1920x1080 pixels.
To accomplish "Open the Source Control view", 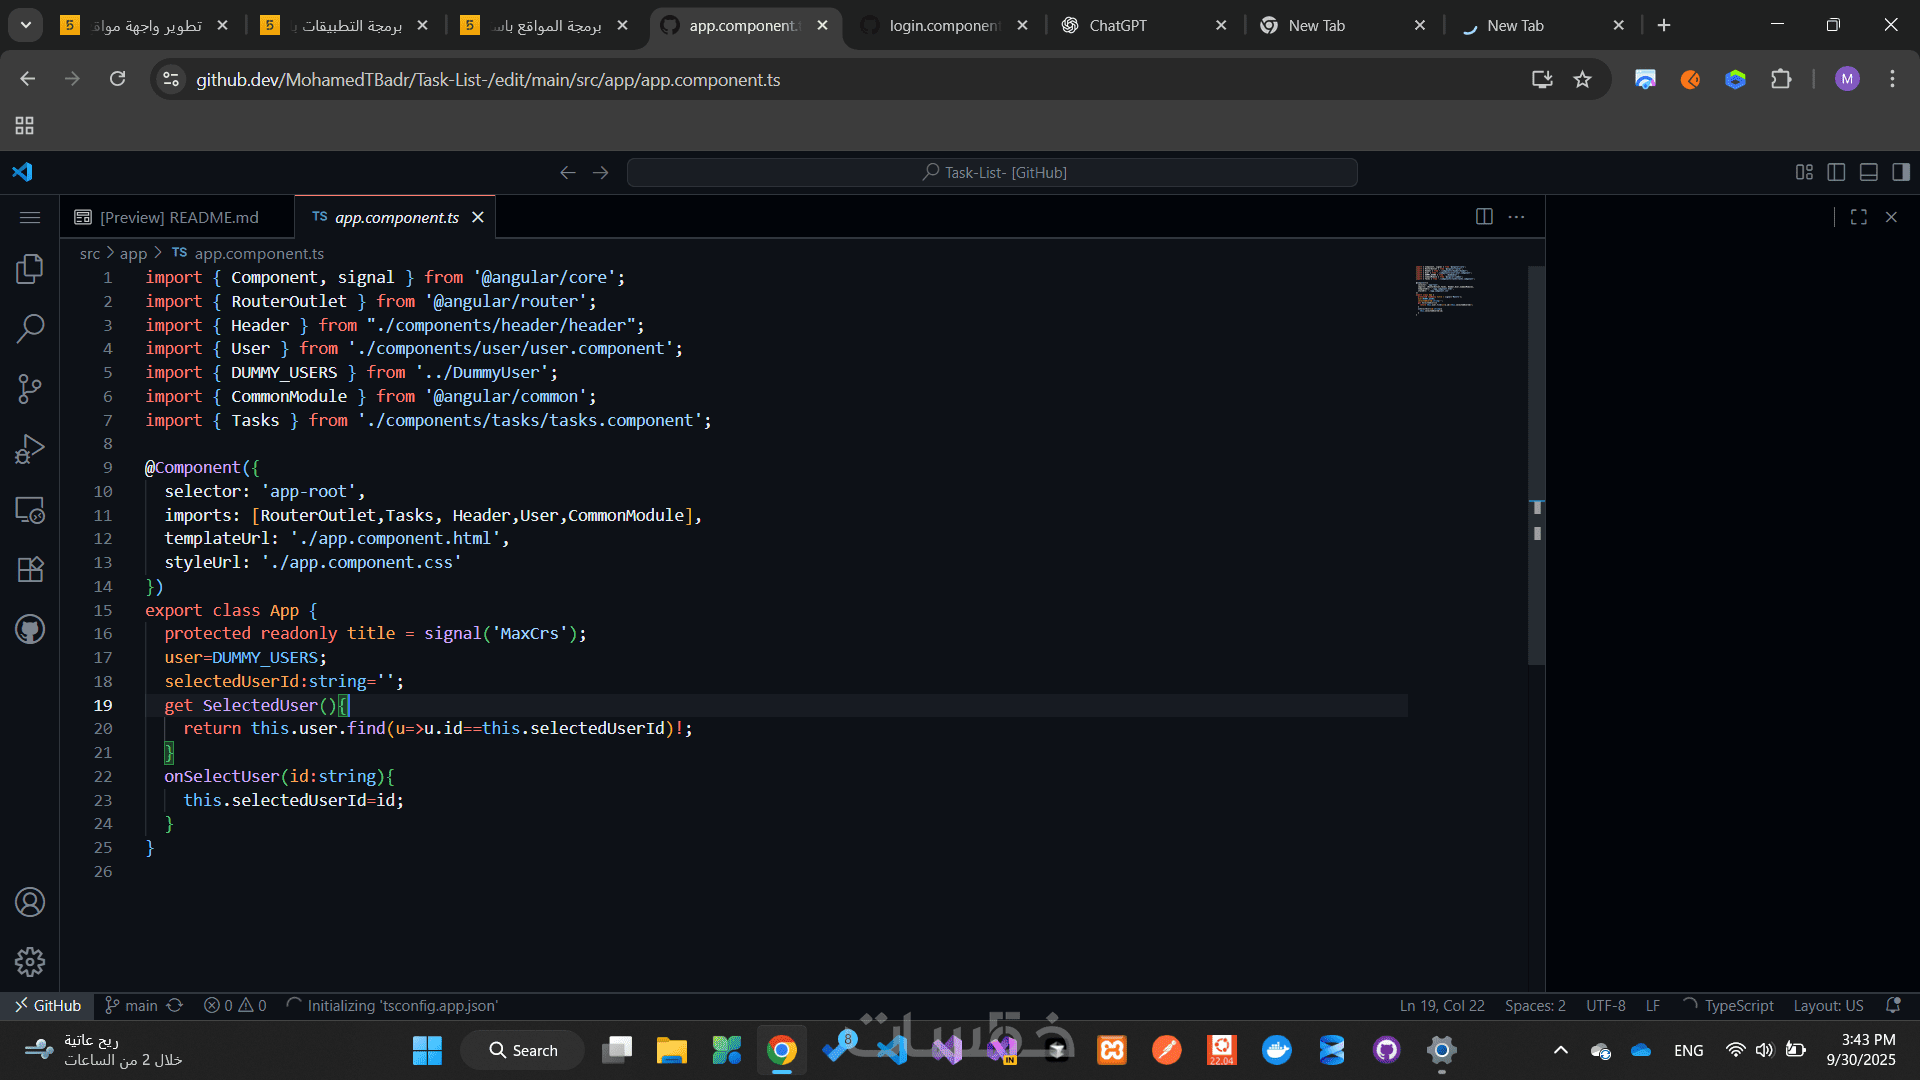I will point(29,388).
